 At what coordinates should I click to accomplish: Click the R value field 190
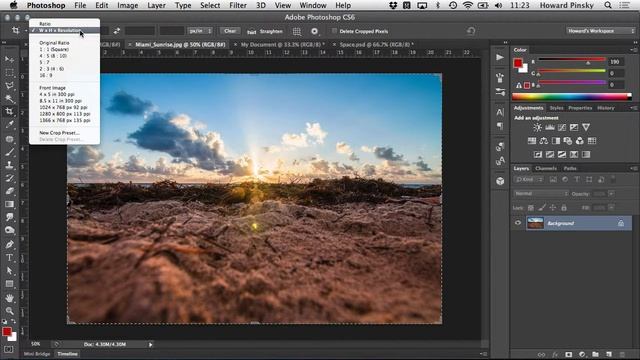point(616,62)
